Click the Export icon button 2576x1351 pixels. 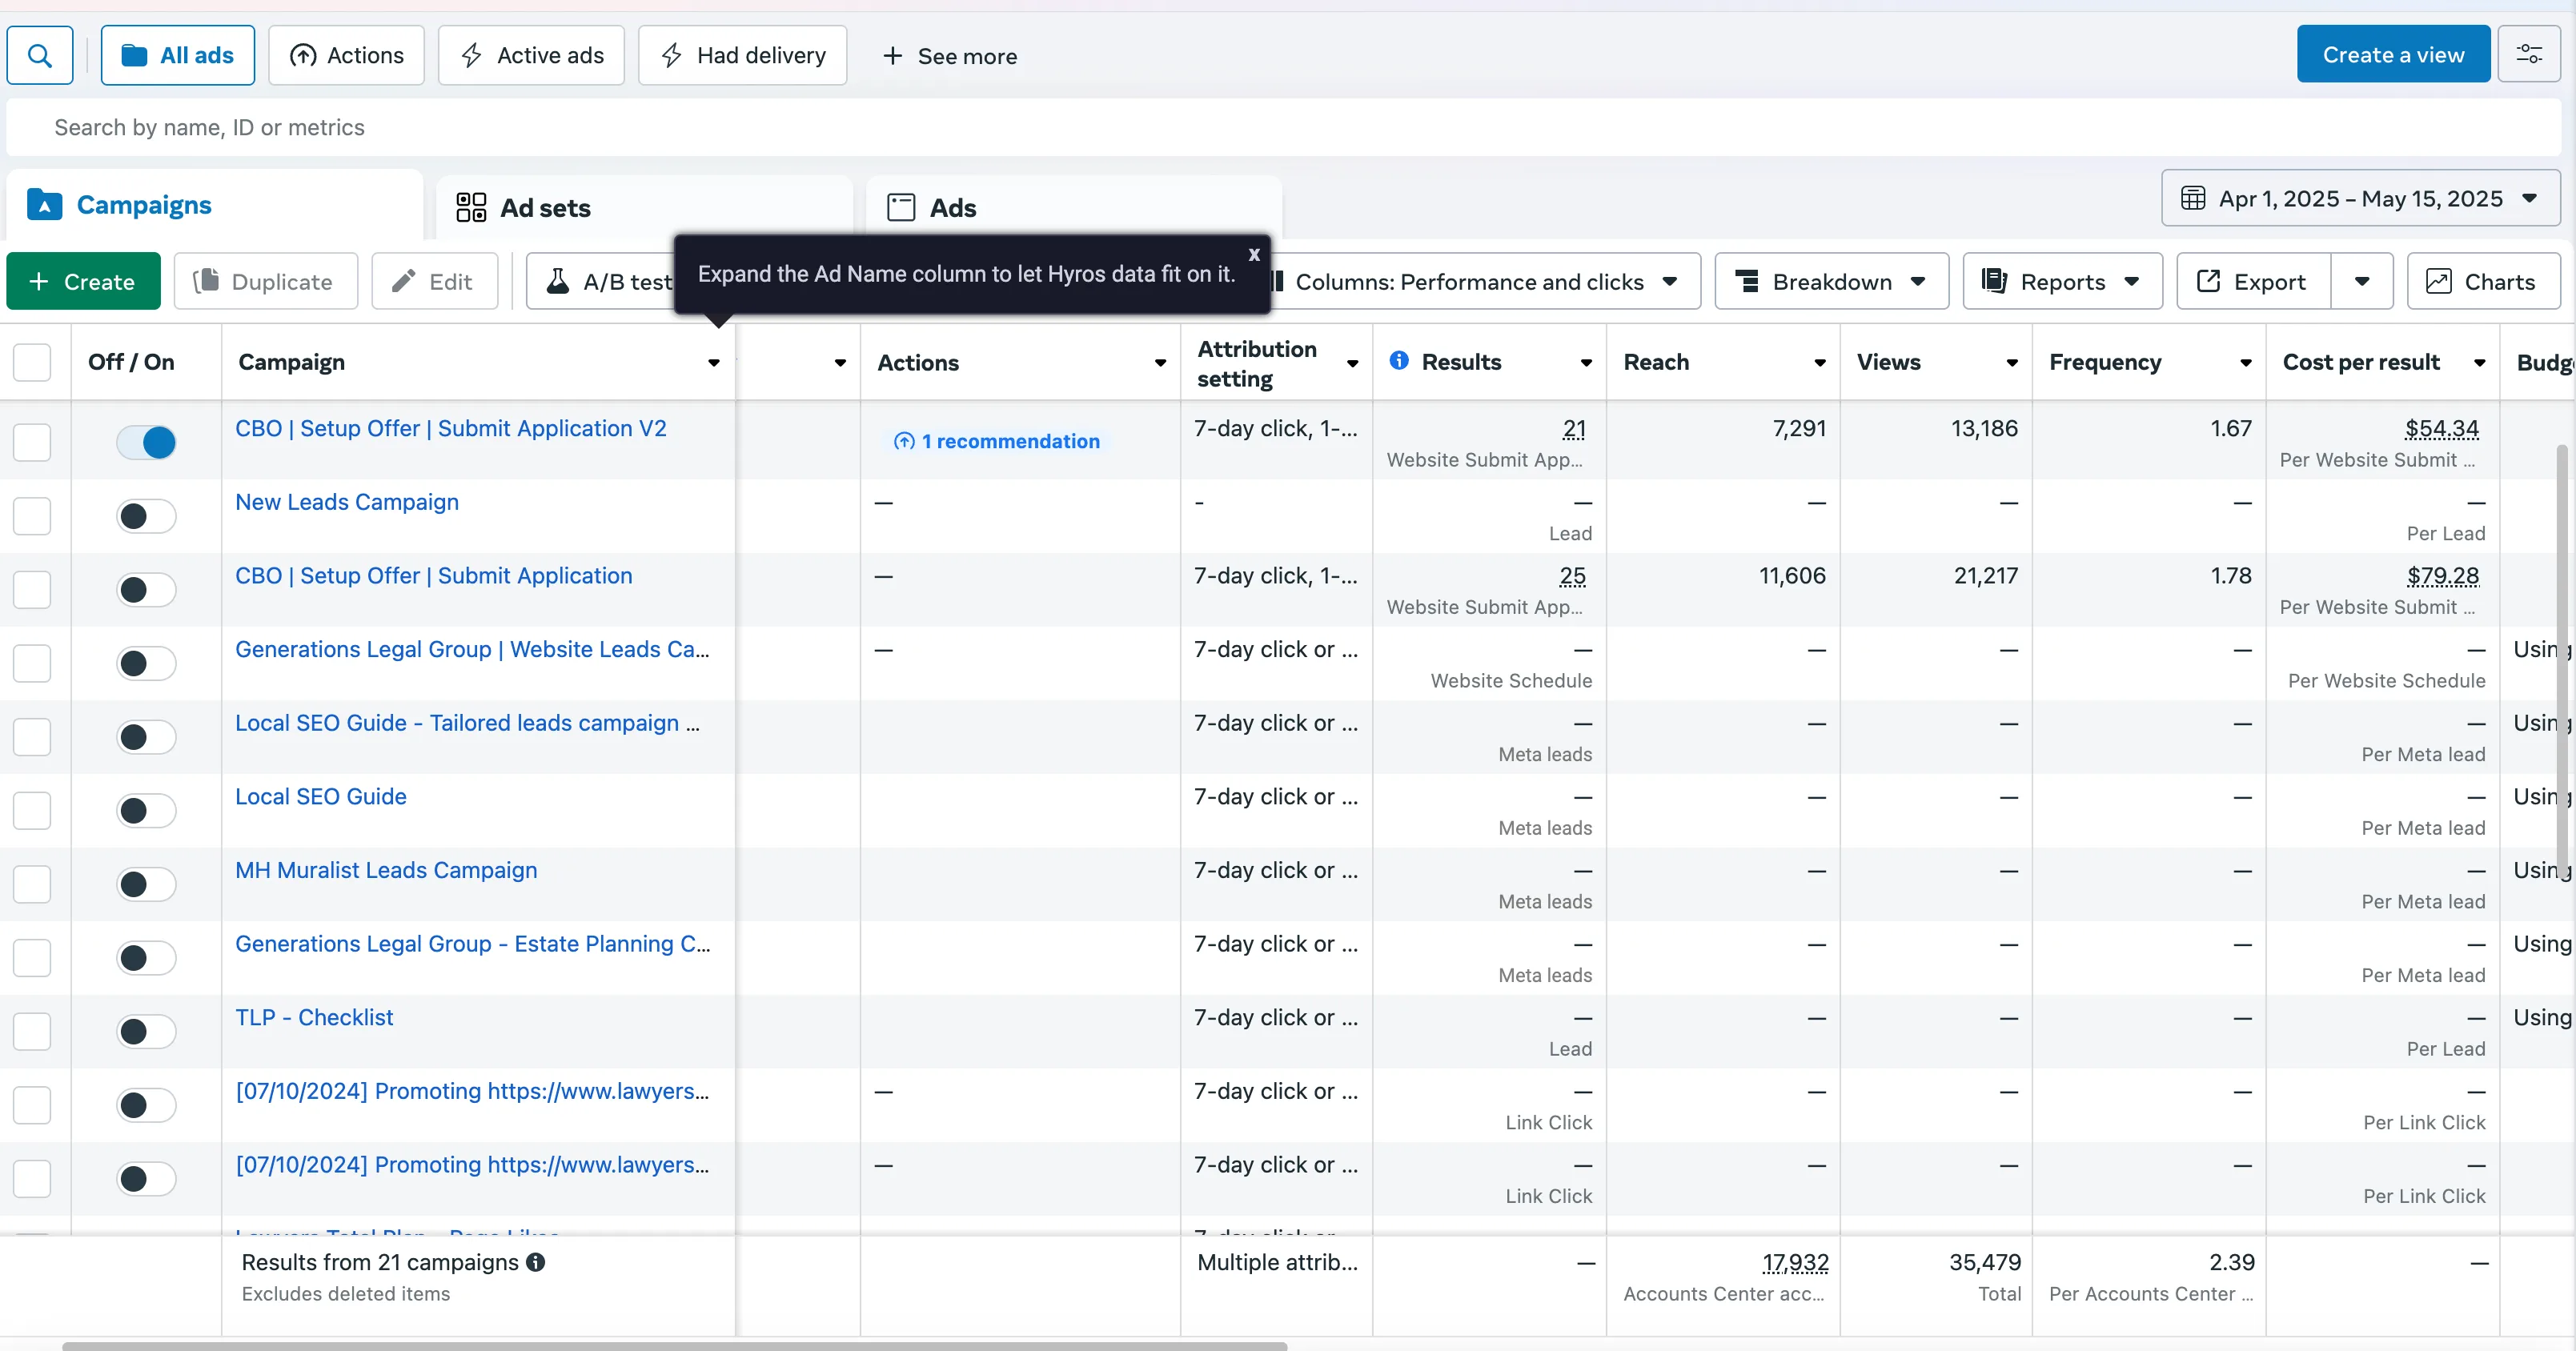click(2208, 282)
